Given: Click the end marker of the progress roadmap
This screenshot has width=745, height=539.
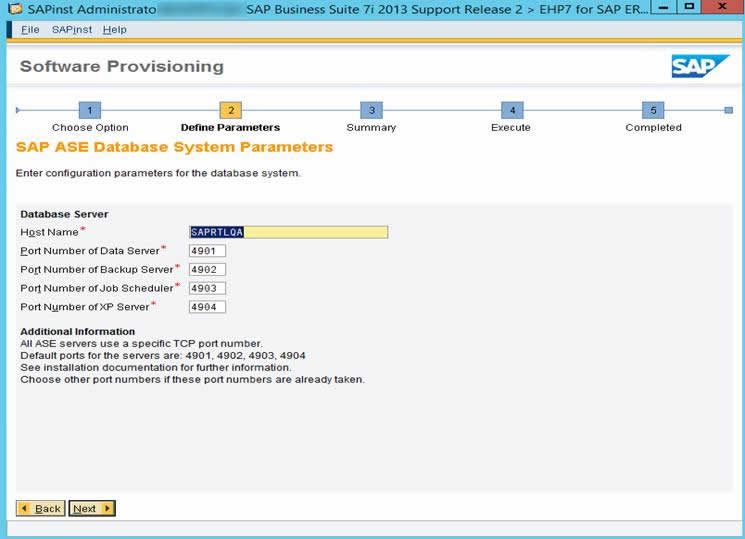Looking at the screenshot, I should [x=728, y=110].
